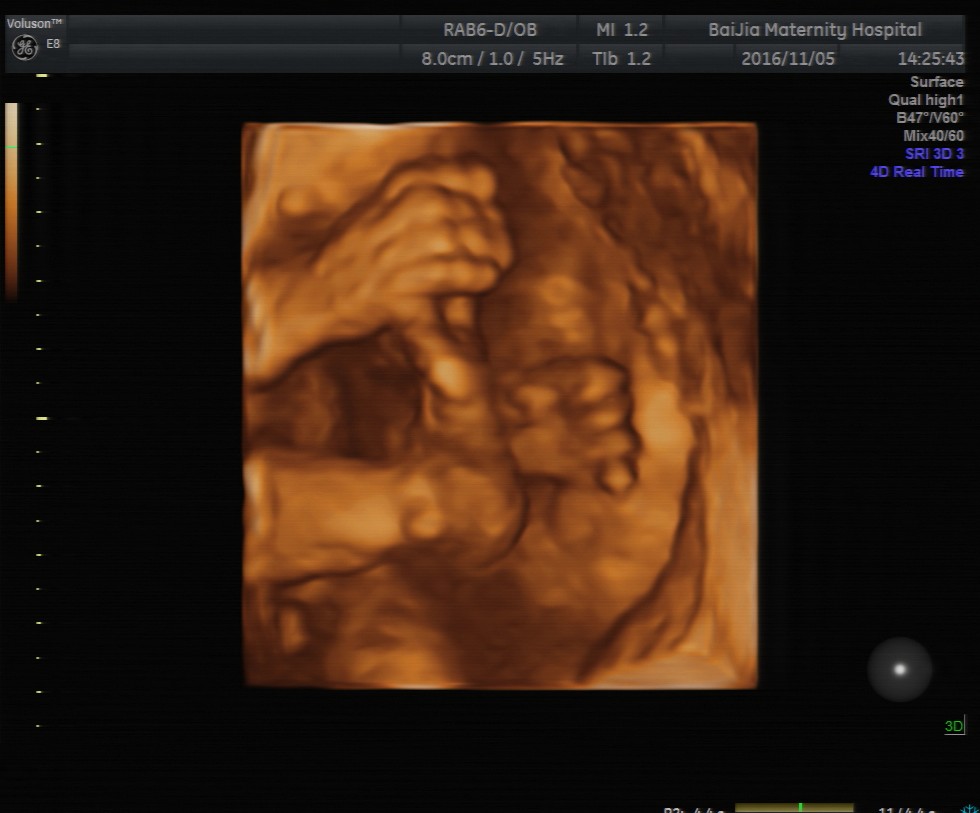Select the Surface render mode label
980x813 pixels.
coord(936,82)
